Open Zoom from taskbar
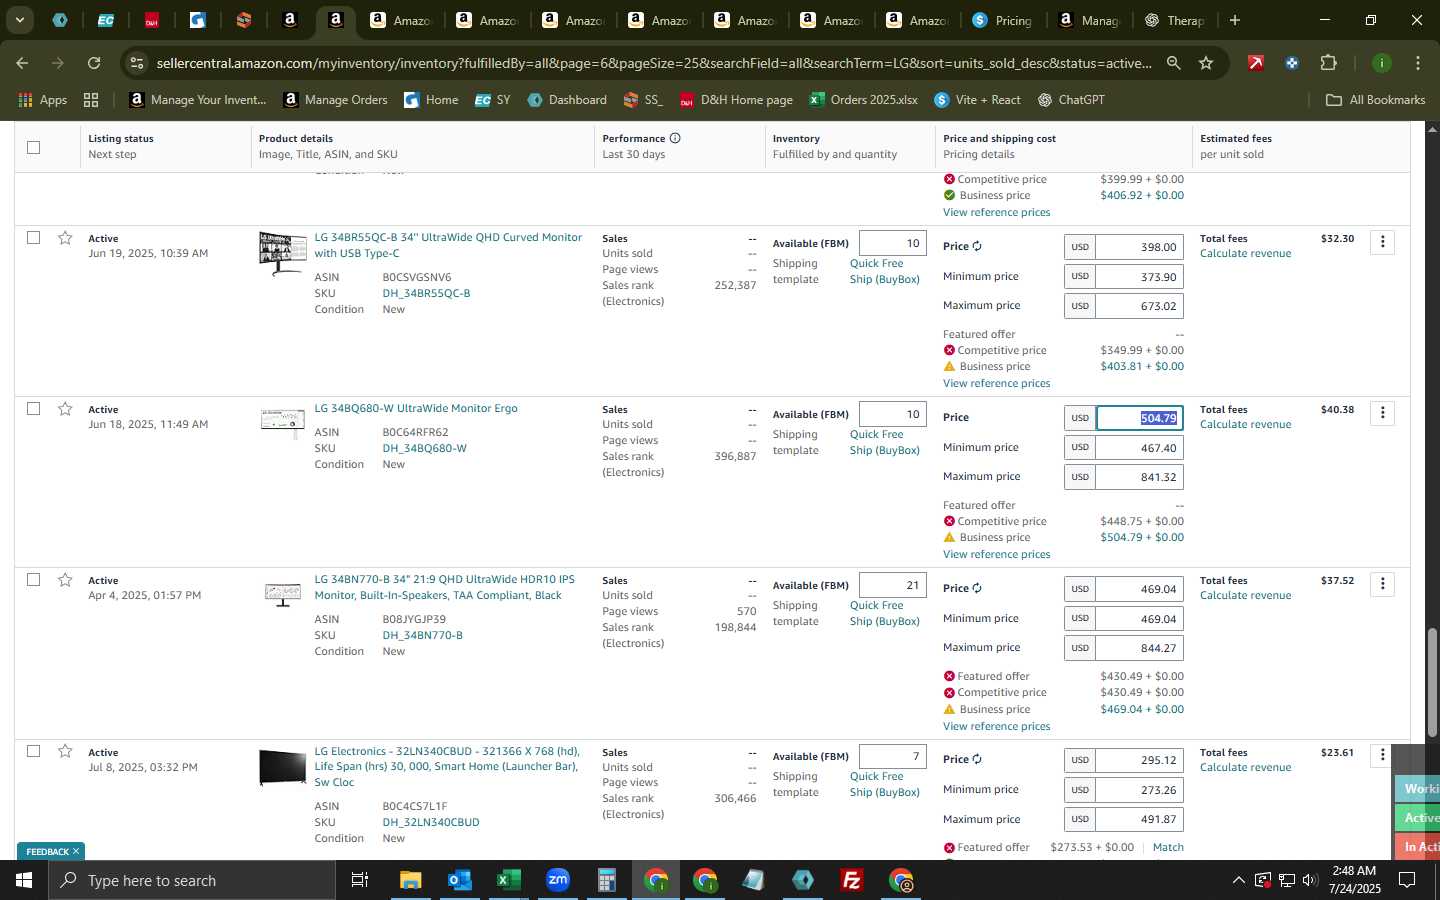This screenshot has width=1440, height=900. tap(558, 880)
